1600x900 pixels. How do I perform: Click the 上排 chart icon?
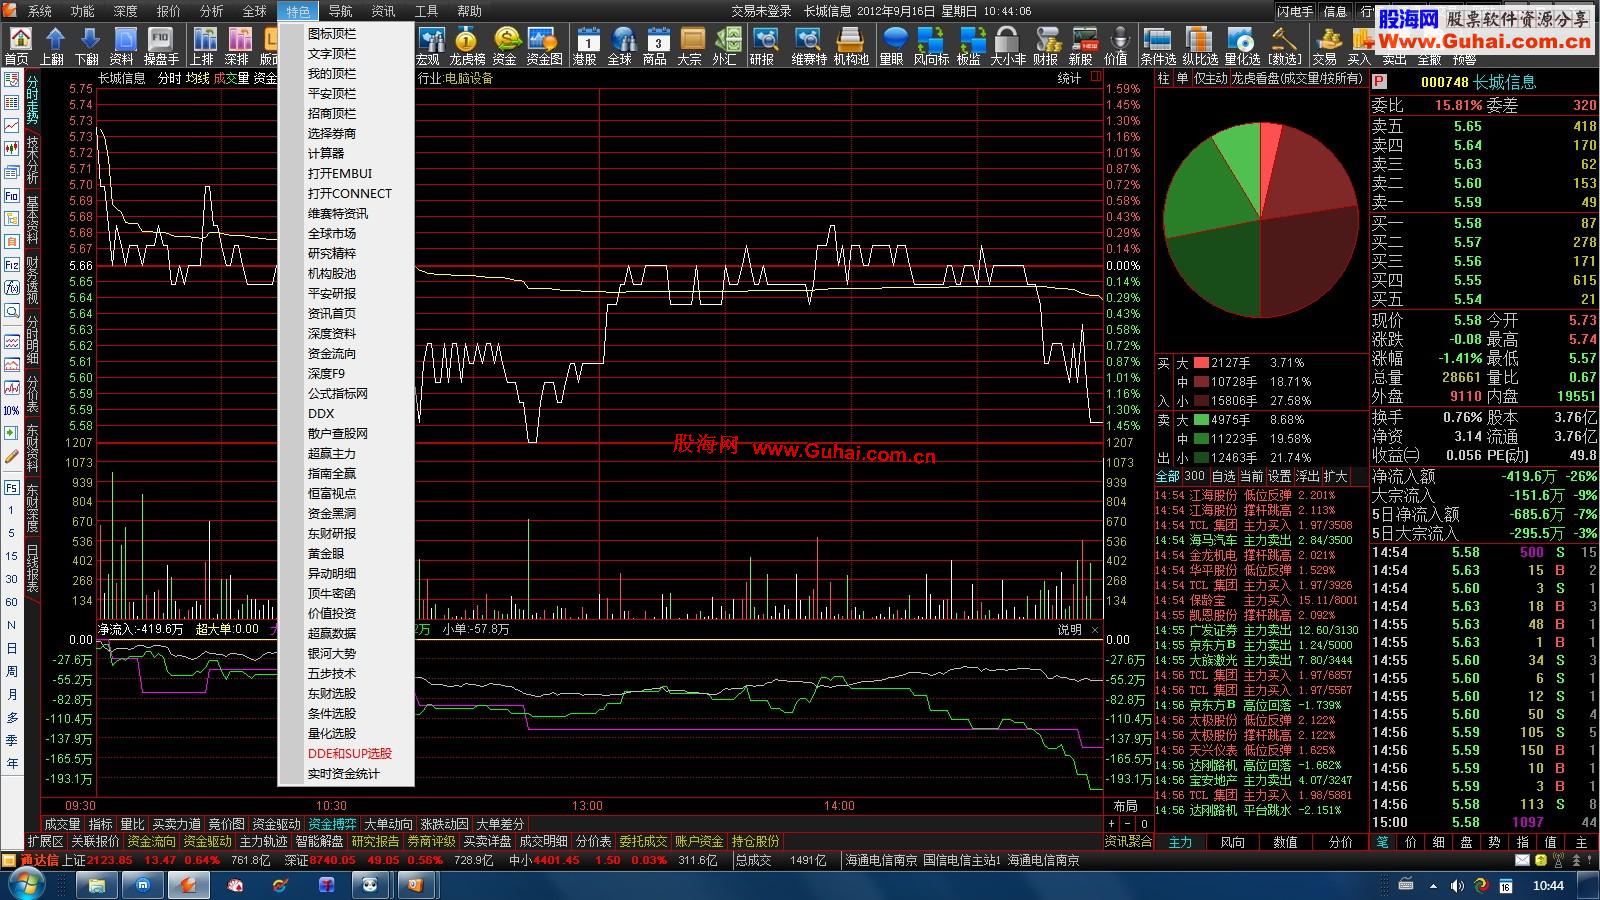203,46
